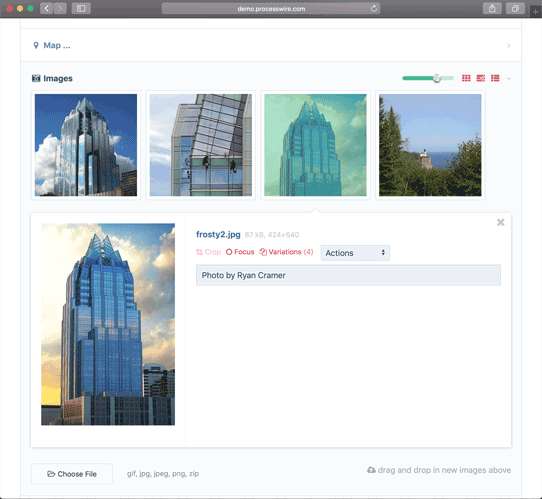
Task: Click the image description text field
Action: [x=348, y=275]
